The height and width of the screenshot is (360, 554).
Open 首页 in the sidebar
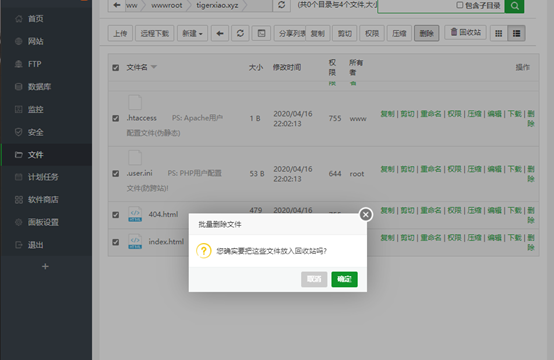(36, 19)
